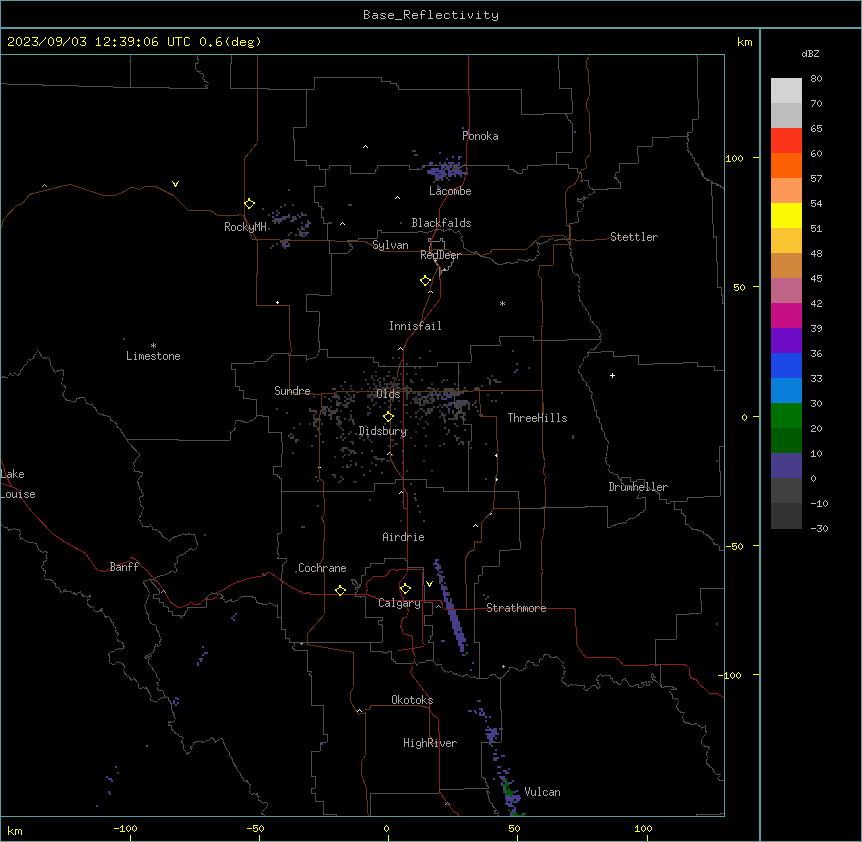Screen dimensions: 862x842
Task: Click the magenta swatch in dBZ legend
Action: (786, 315)
